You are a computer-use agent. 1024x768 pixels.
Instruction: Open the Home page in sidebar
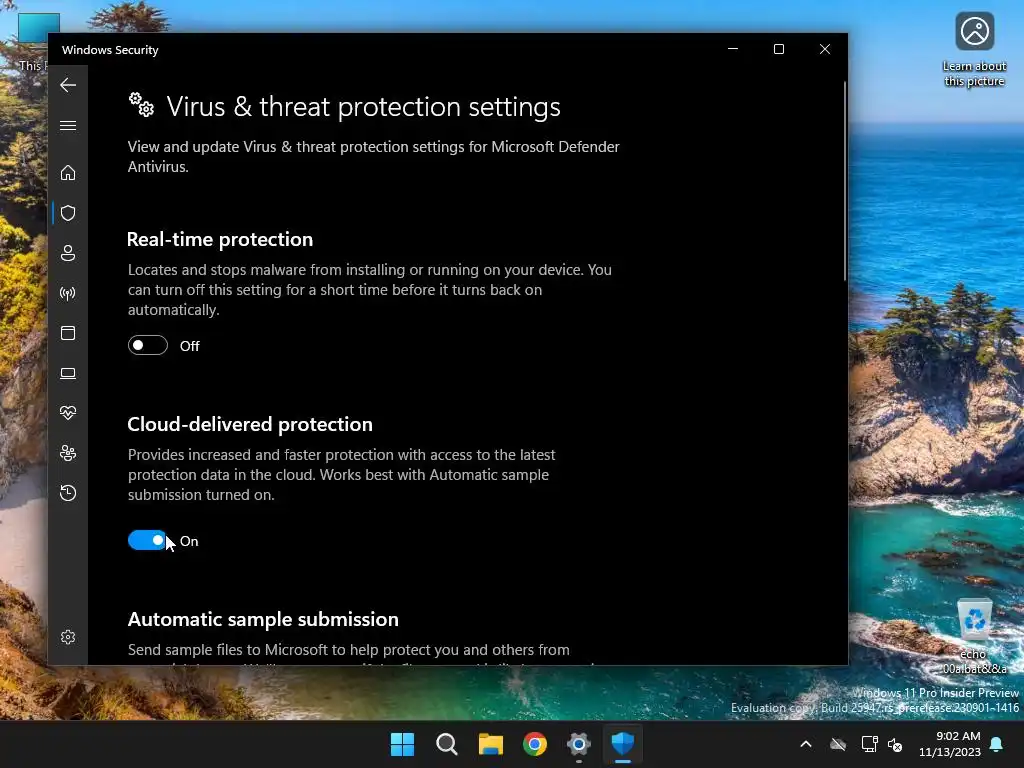tap(68, 173)
